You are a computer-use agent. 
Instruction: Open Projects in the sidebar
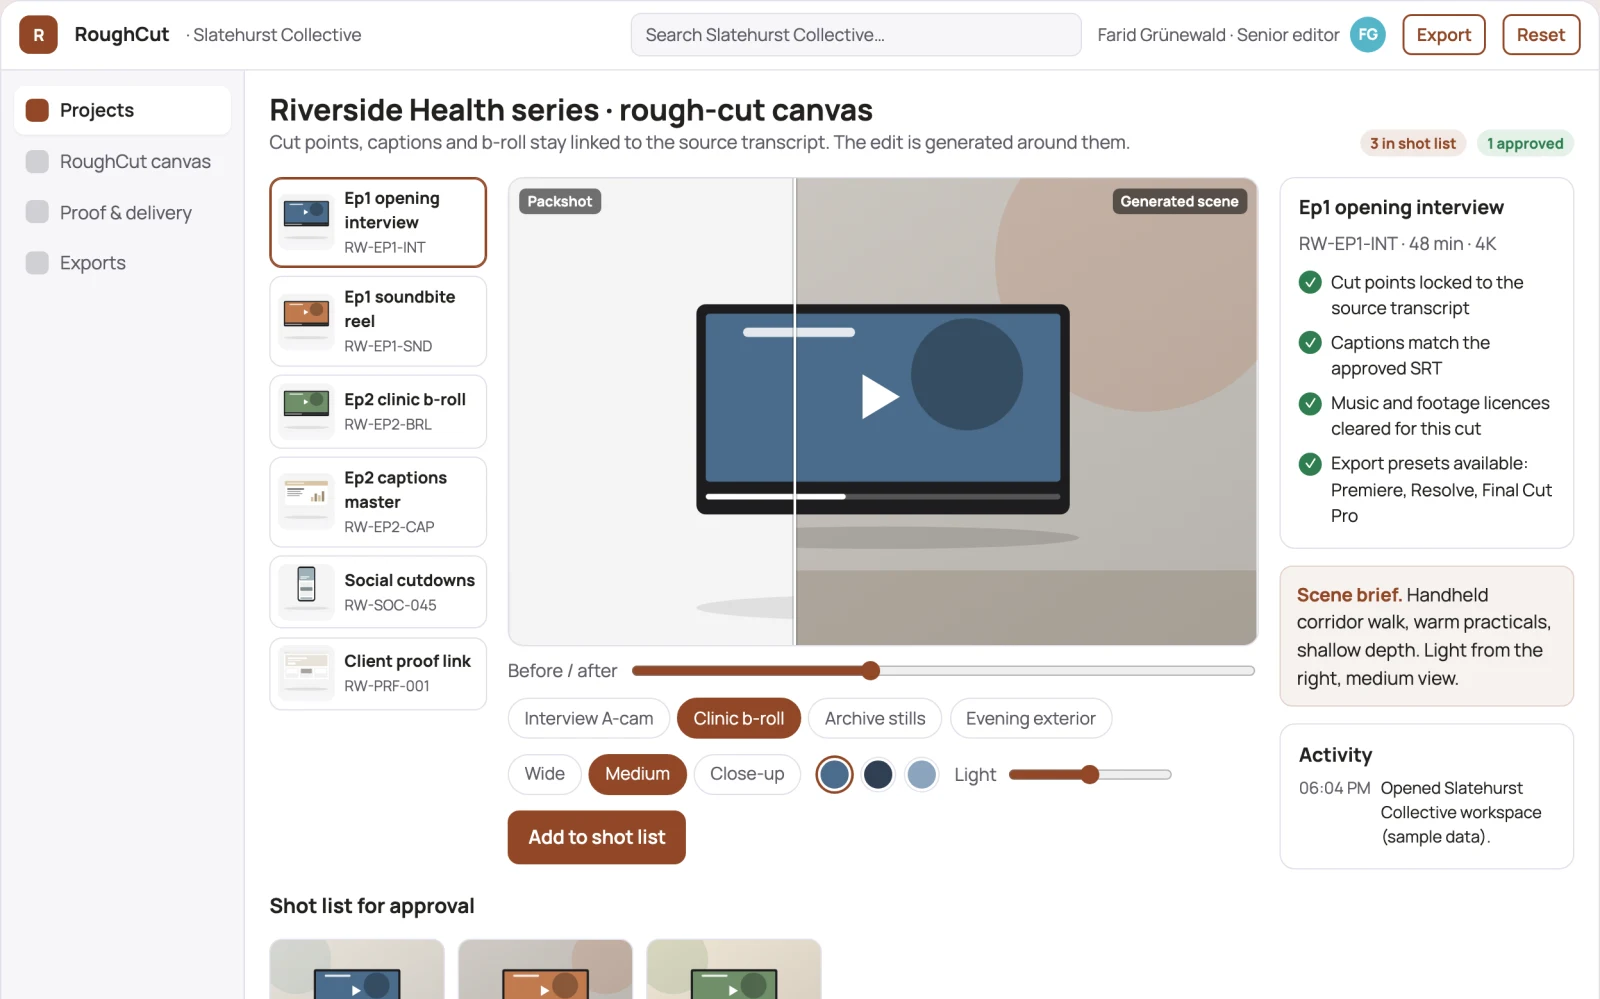tap(122, 110)
